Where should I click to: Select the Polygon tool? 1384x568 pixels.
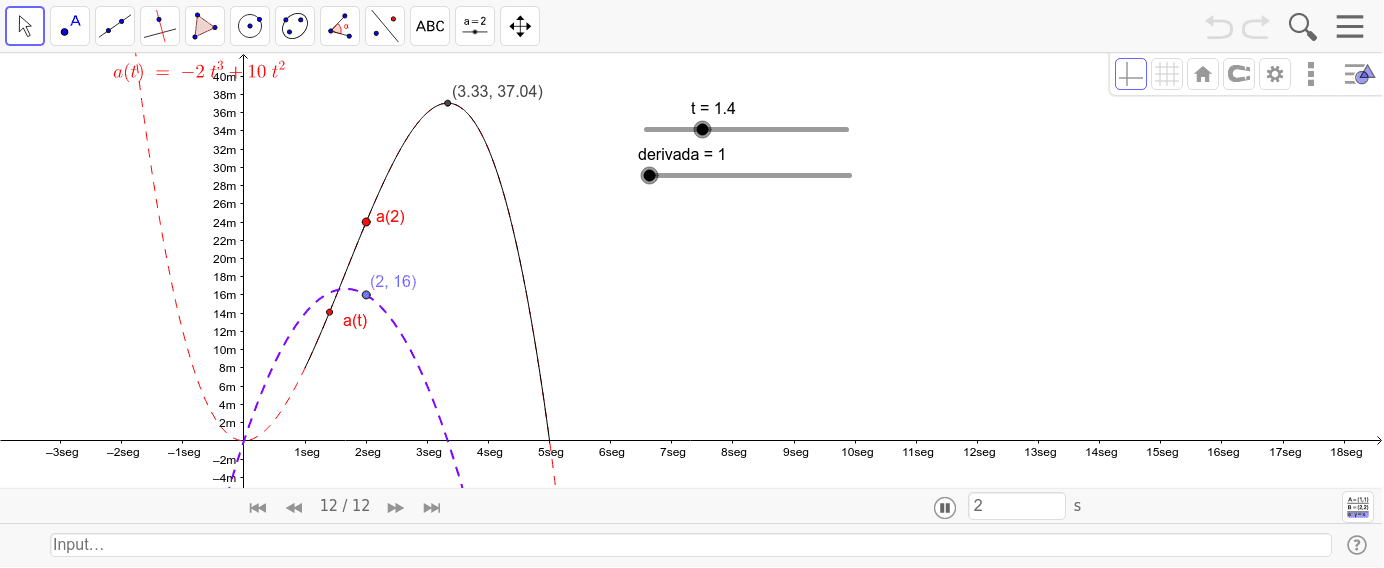point(205,26)
